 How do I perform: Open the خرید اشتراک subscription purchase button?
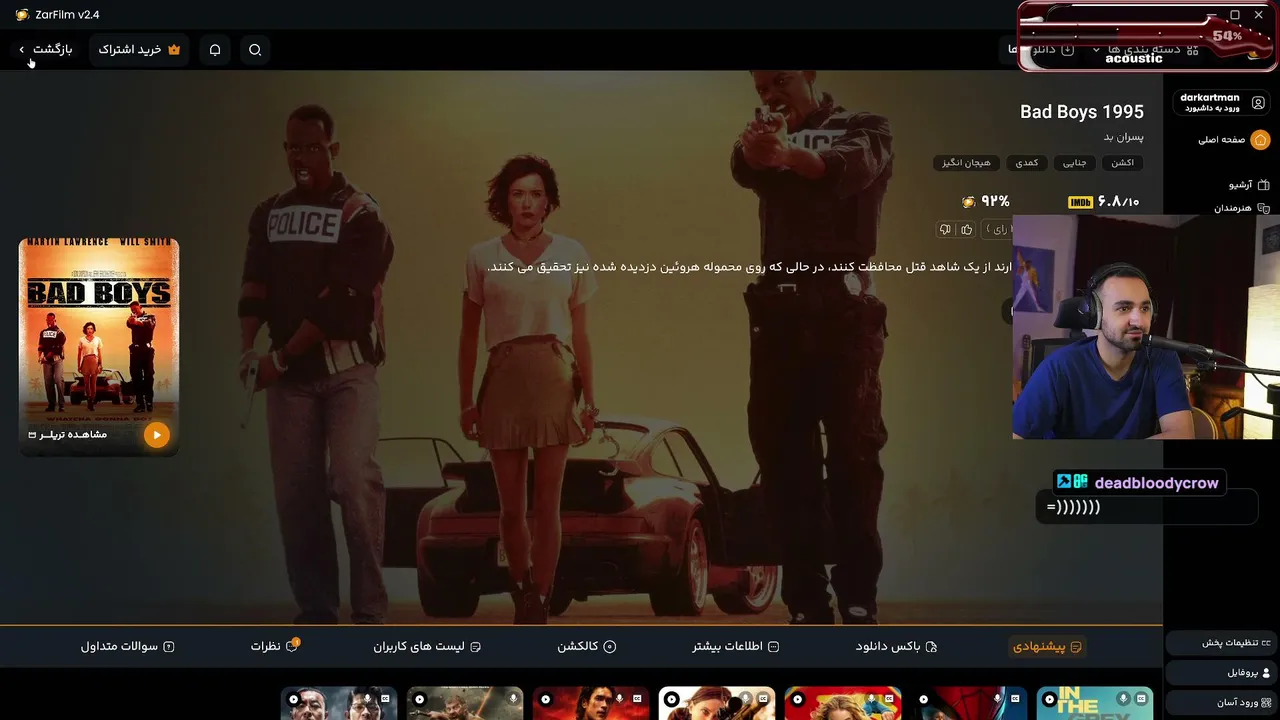(139, 49)
